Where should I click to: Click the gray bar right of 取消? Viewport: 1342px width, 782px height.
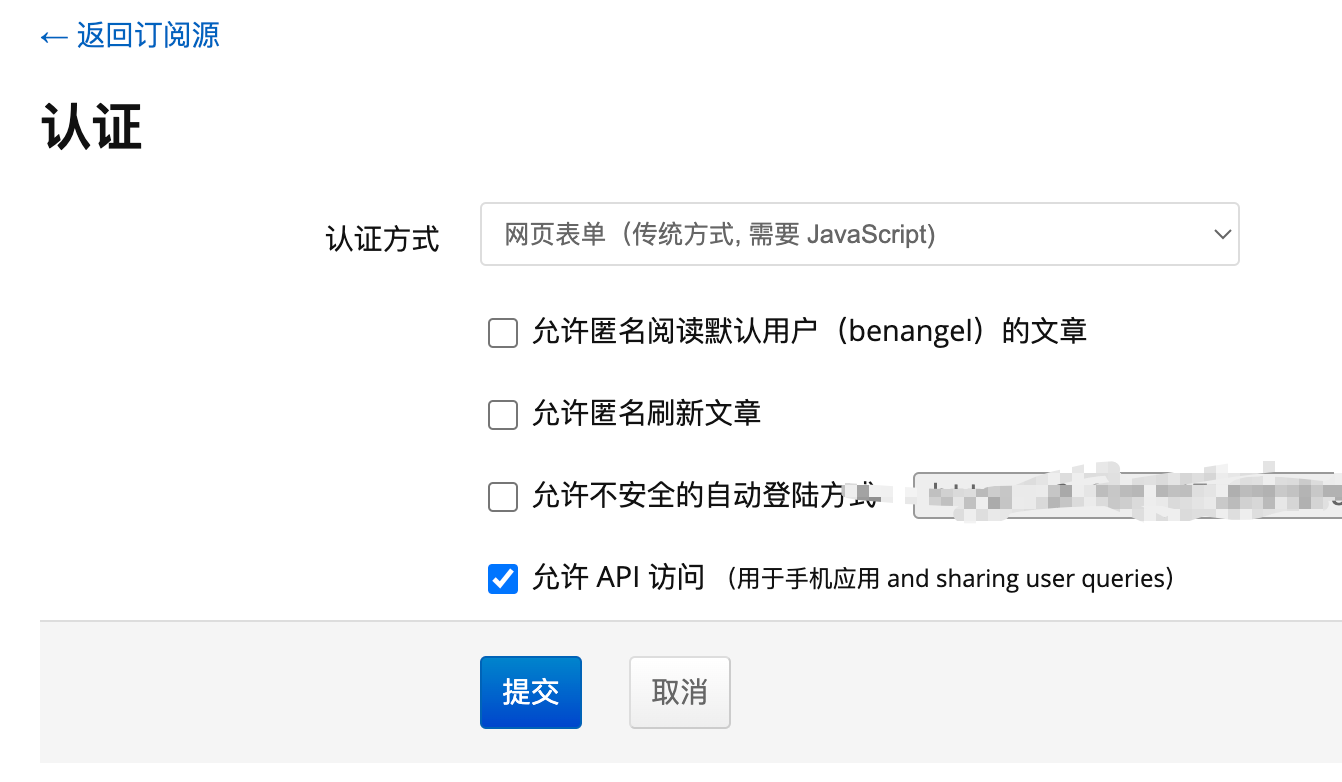pyautogui.click(x=1030, y=692)
